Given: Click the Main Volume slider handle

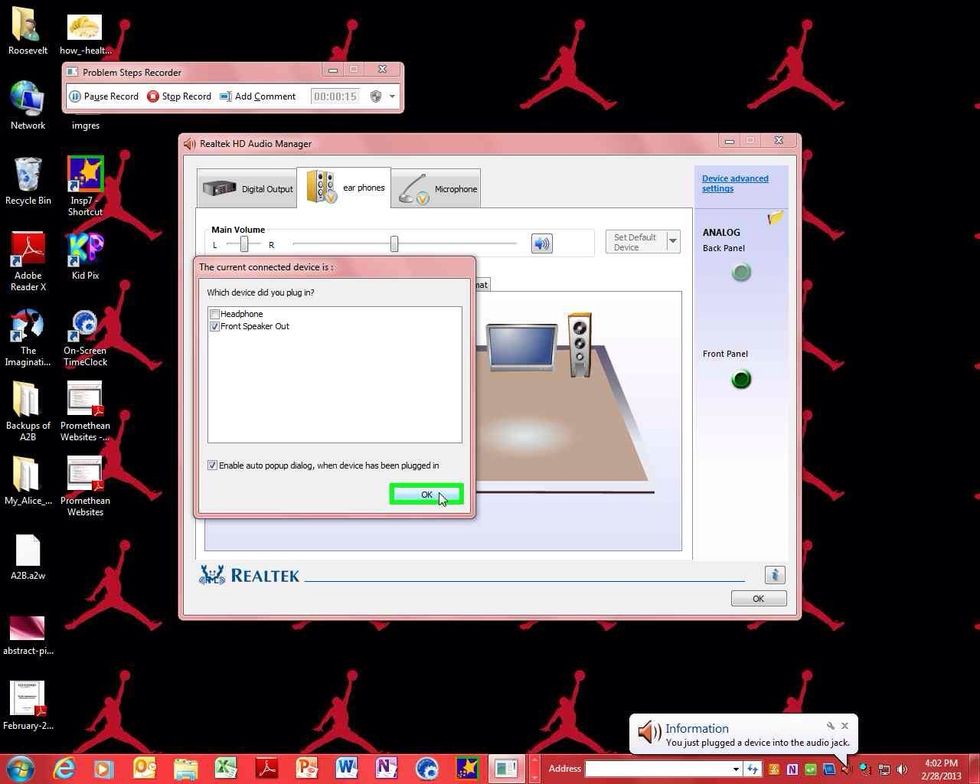Looking at the screenshot, I should pyautogui.click(x=394, y=243).
